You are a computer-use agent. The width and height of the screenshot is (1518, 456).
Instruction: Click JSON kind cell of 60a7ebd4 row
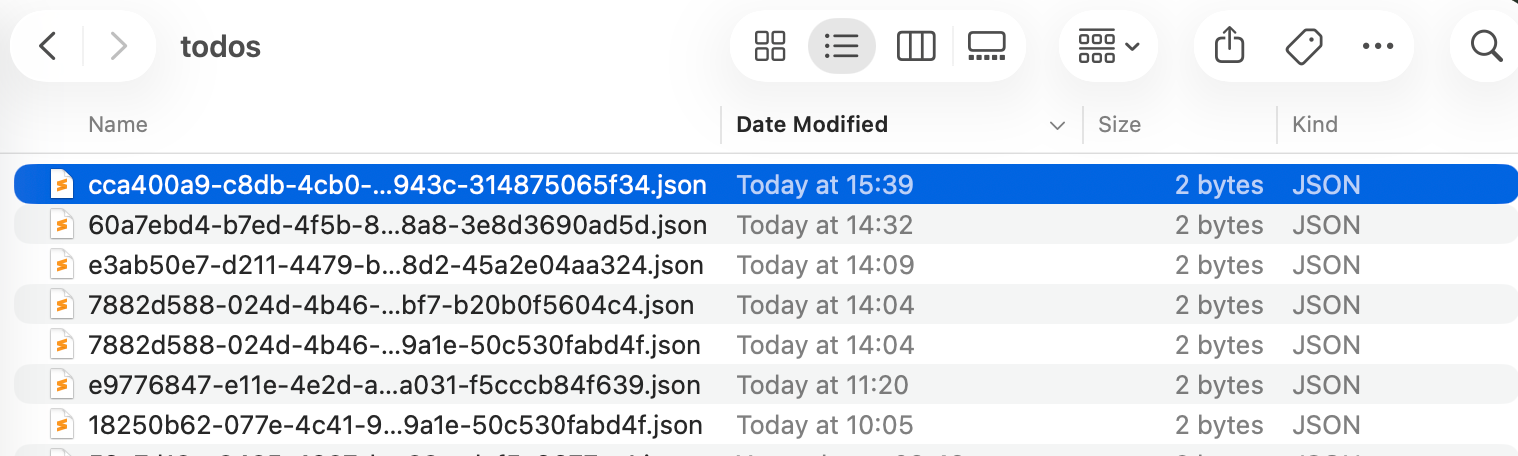tap(1326, 225)
